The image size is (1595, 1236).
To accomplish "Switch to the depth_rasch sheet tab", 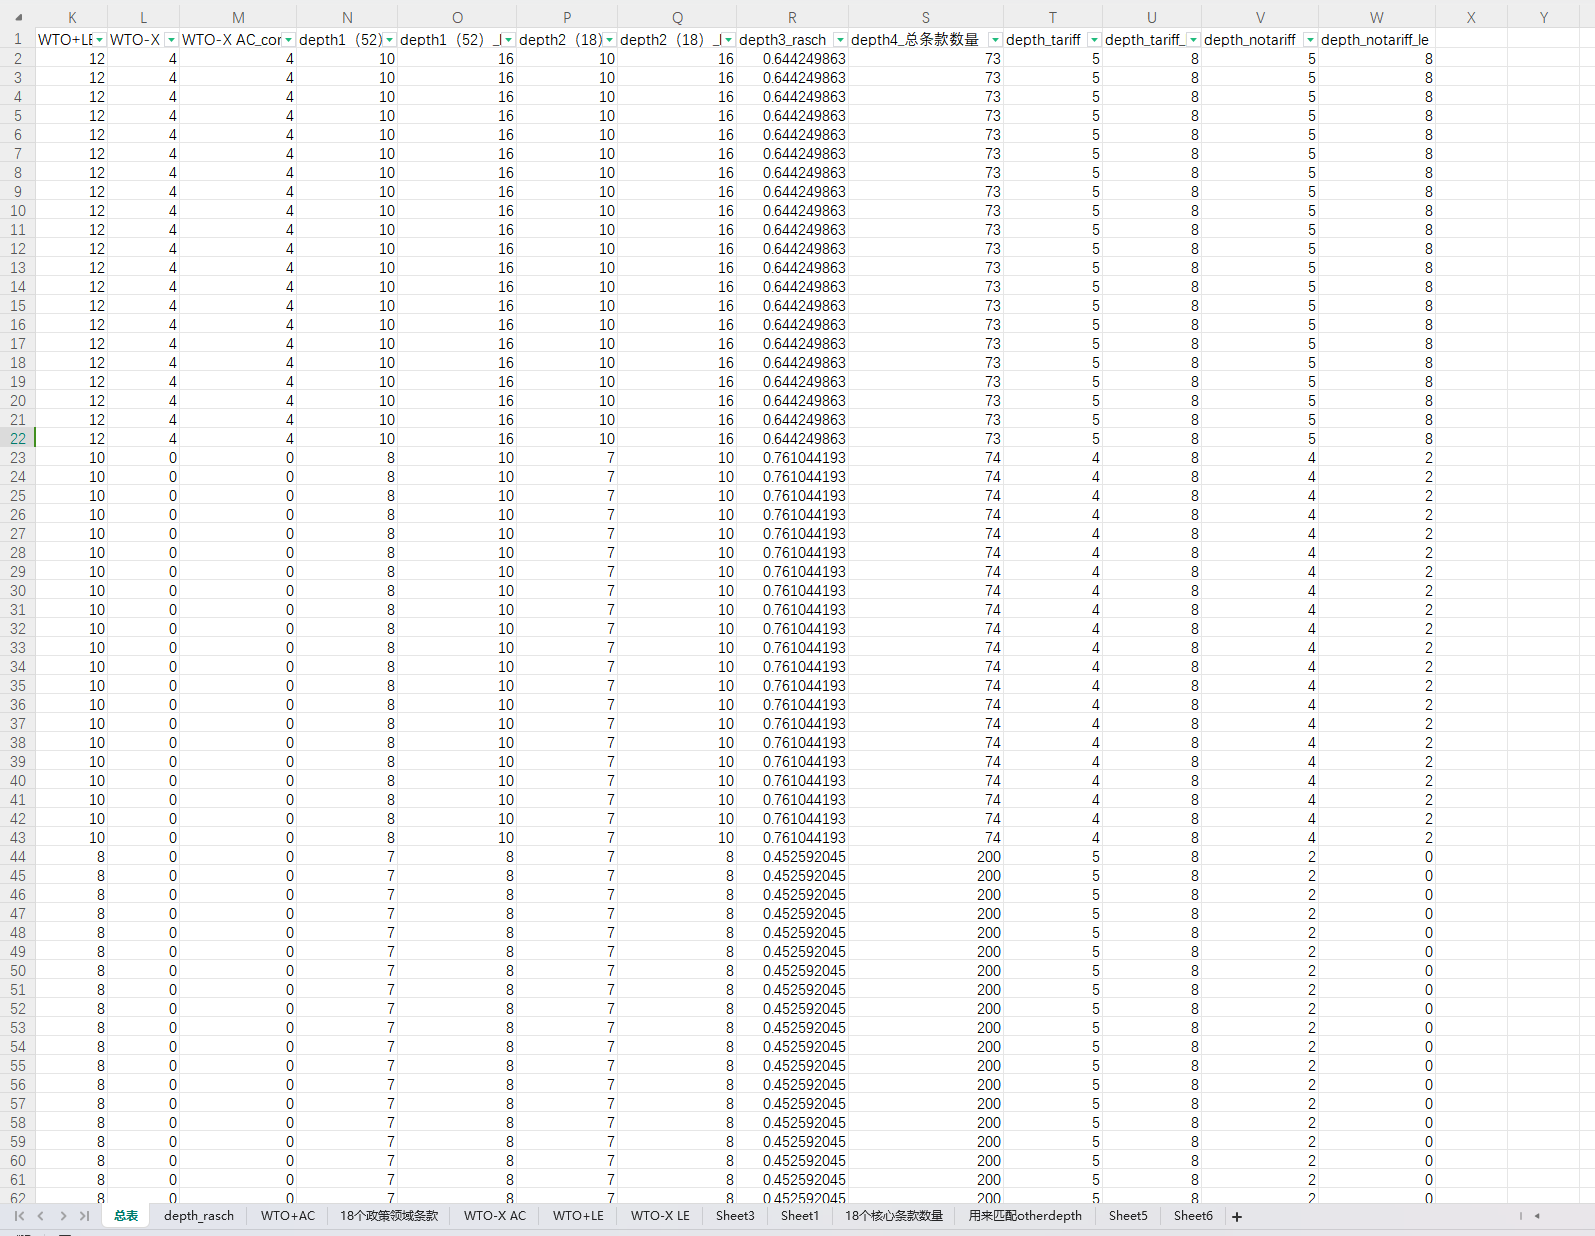I will (199, 1216).
